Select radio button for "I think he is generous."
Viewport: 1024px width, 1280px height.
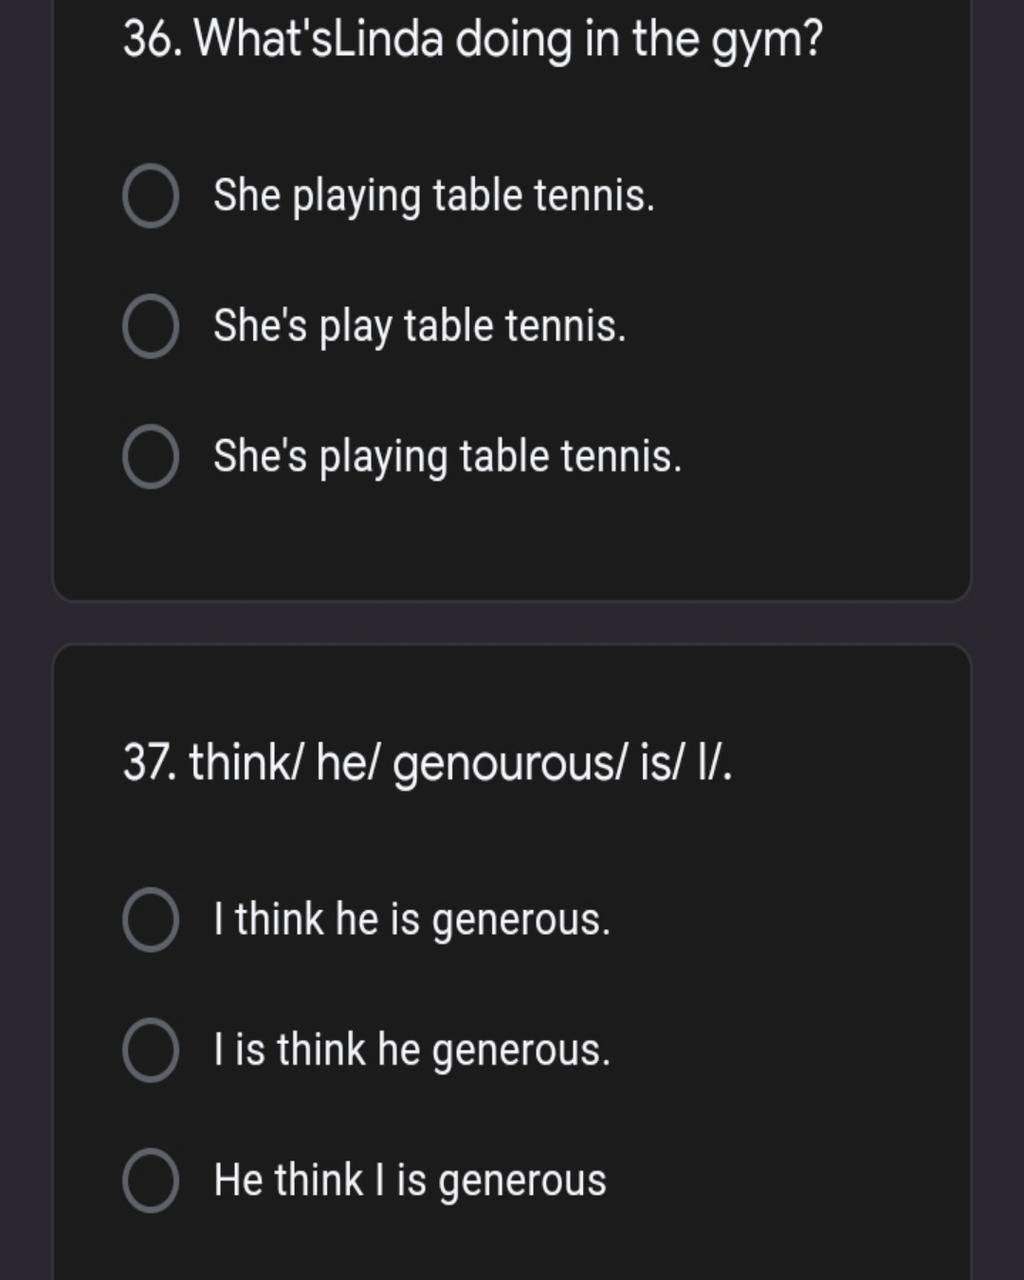tap(151, 921)
